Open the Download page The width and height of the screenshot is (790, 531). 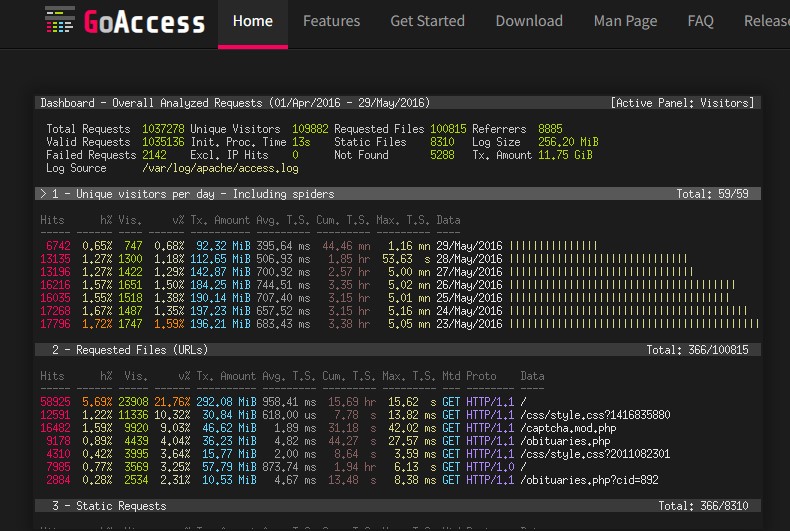(529, 21)
